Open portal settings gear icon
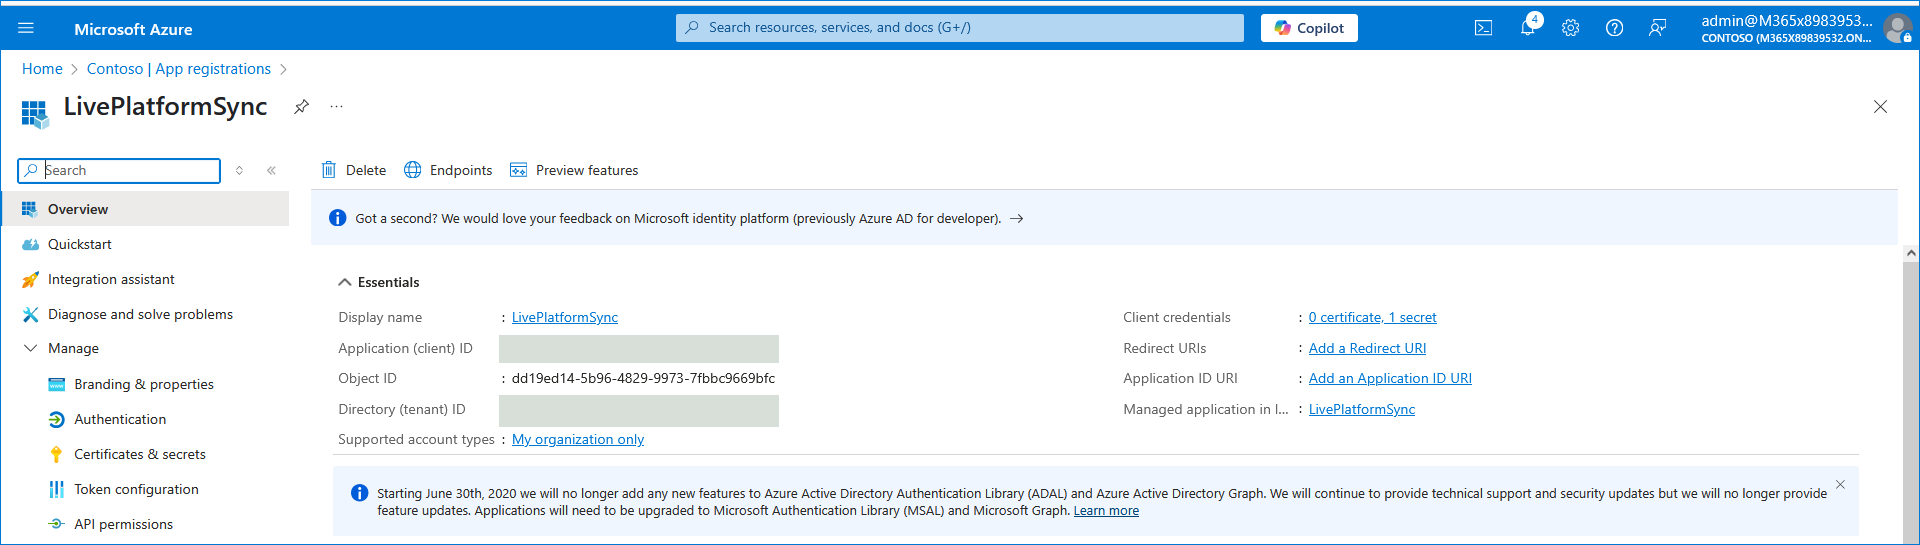 point(1571,28)
